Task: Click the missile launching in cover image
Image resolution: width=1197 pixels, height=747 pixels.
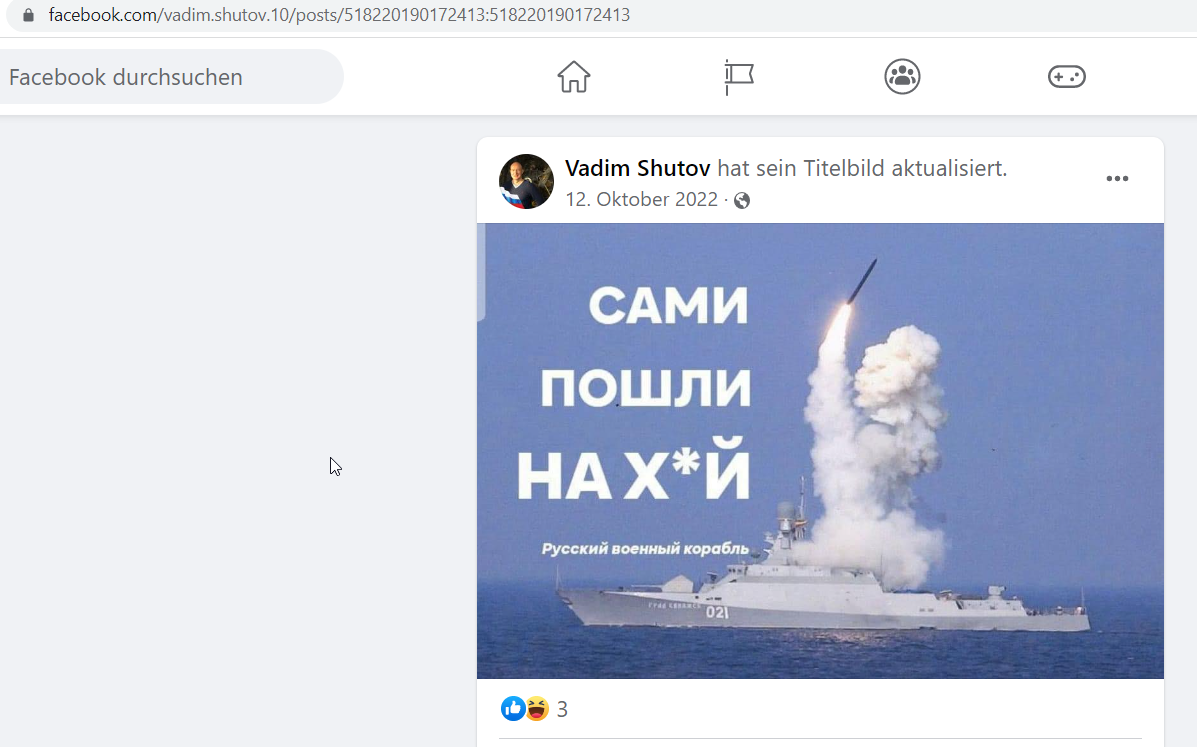Action: (861, 281)
